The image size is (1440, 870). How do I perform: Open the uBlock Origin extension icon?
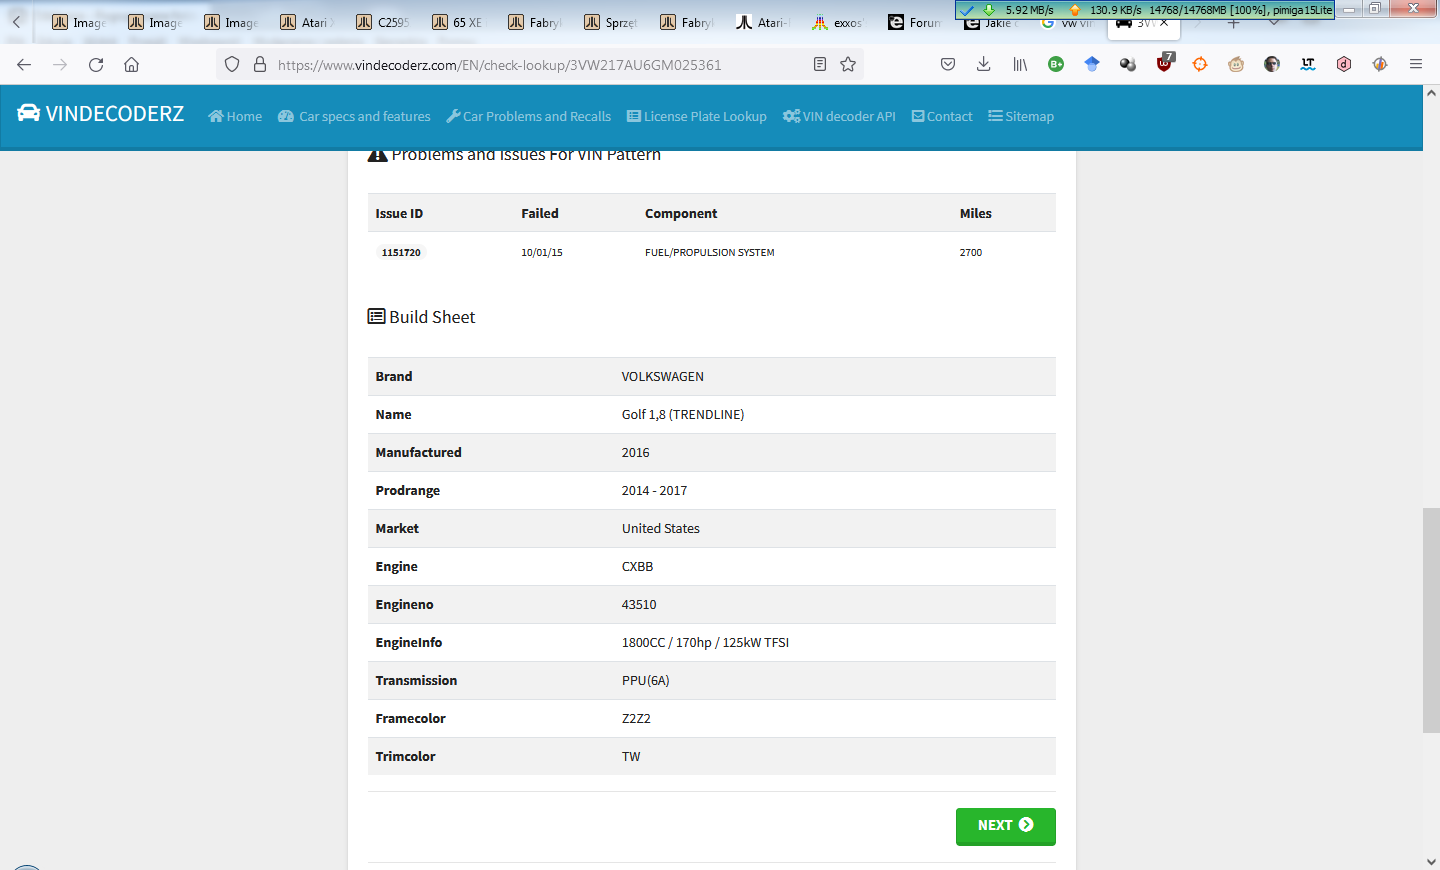coord(1164,64)
